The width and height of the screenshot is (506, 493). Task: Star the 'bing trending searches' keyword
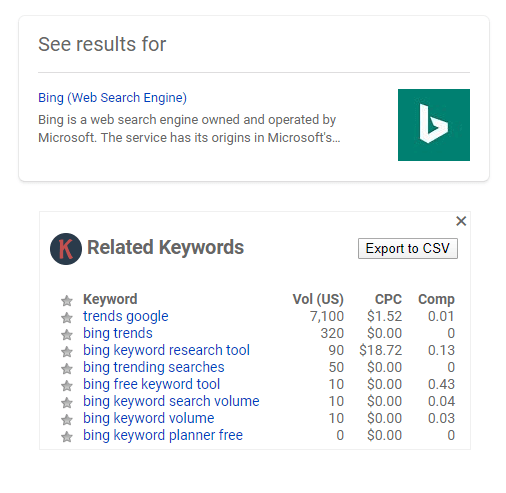click(x=67, y=369)
